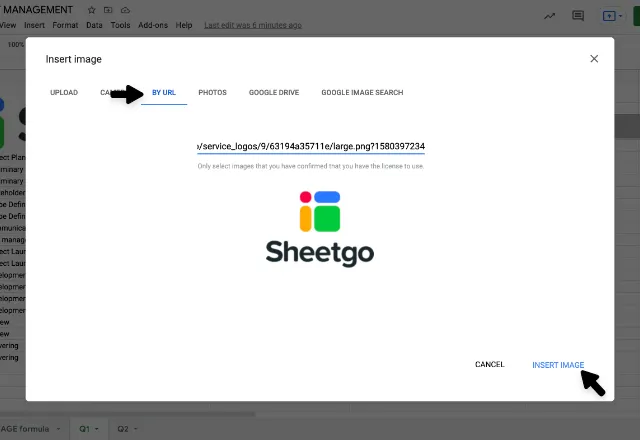Switch to the Upload tab
Image resolution: width=640 pixels, height=440 pixels.
64,93
